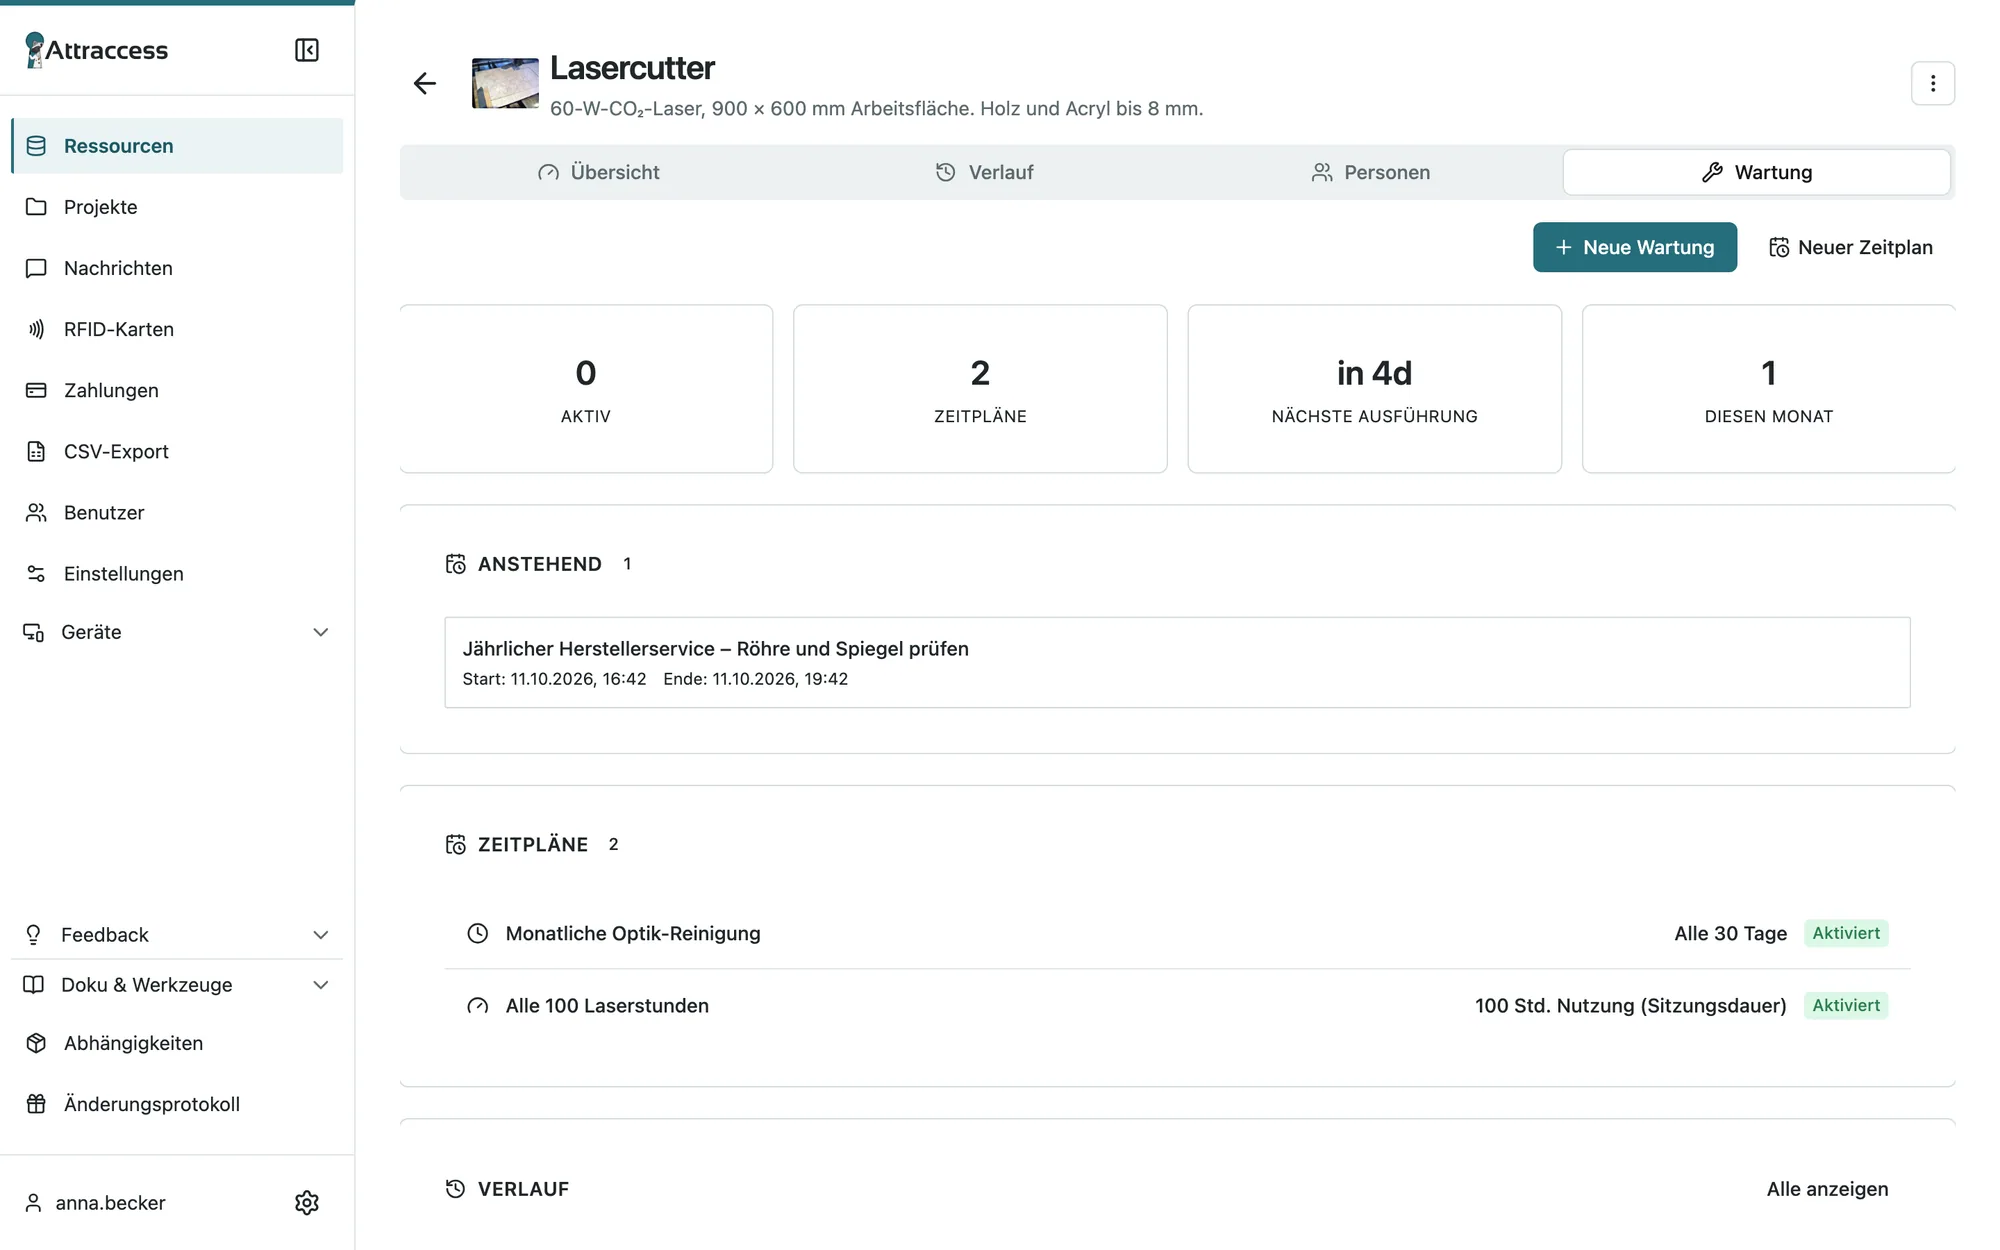Screen dimensions: 2000x1250
Task: Open user settings gear icon
Action: pyautogui.click(x=307, y=1202)
